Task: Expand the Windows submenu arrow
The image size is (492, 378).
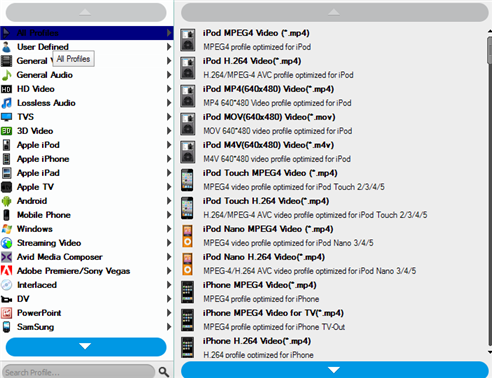Action: (x=169, y=229)
